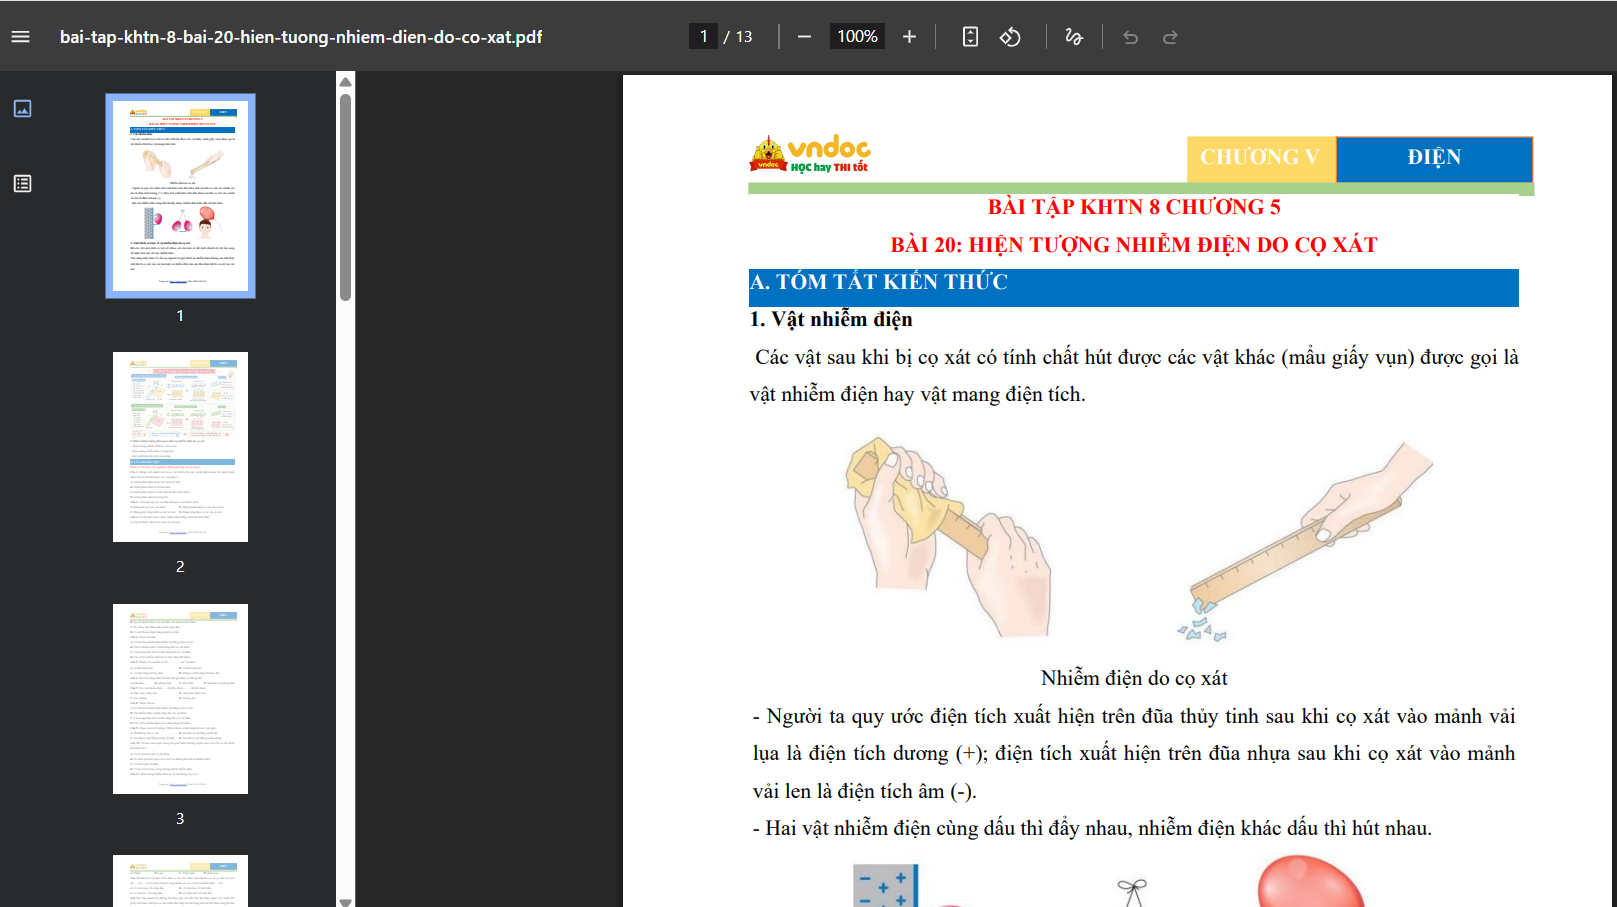Click the 'A. TÓM TẮT KIẾN THỨC' section bar
The width and height of the screenshot is (1617, 907).
(1134, 287)
